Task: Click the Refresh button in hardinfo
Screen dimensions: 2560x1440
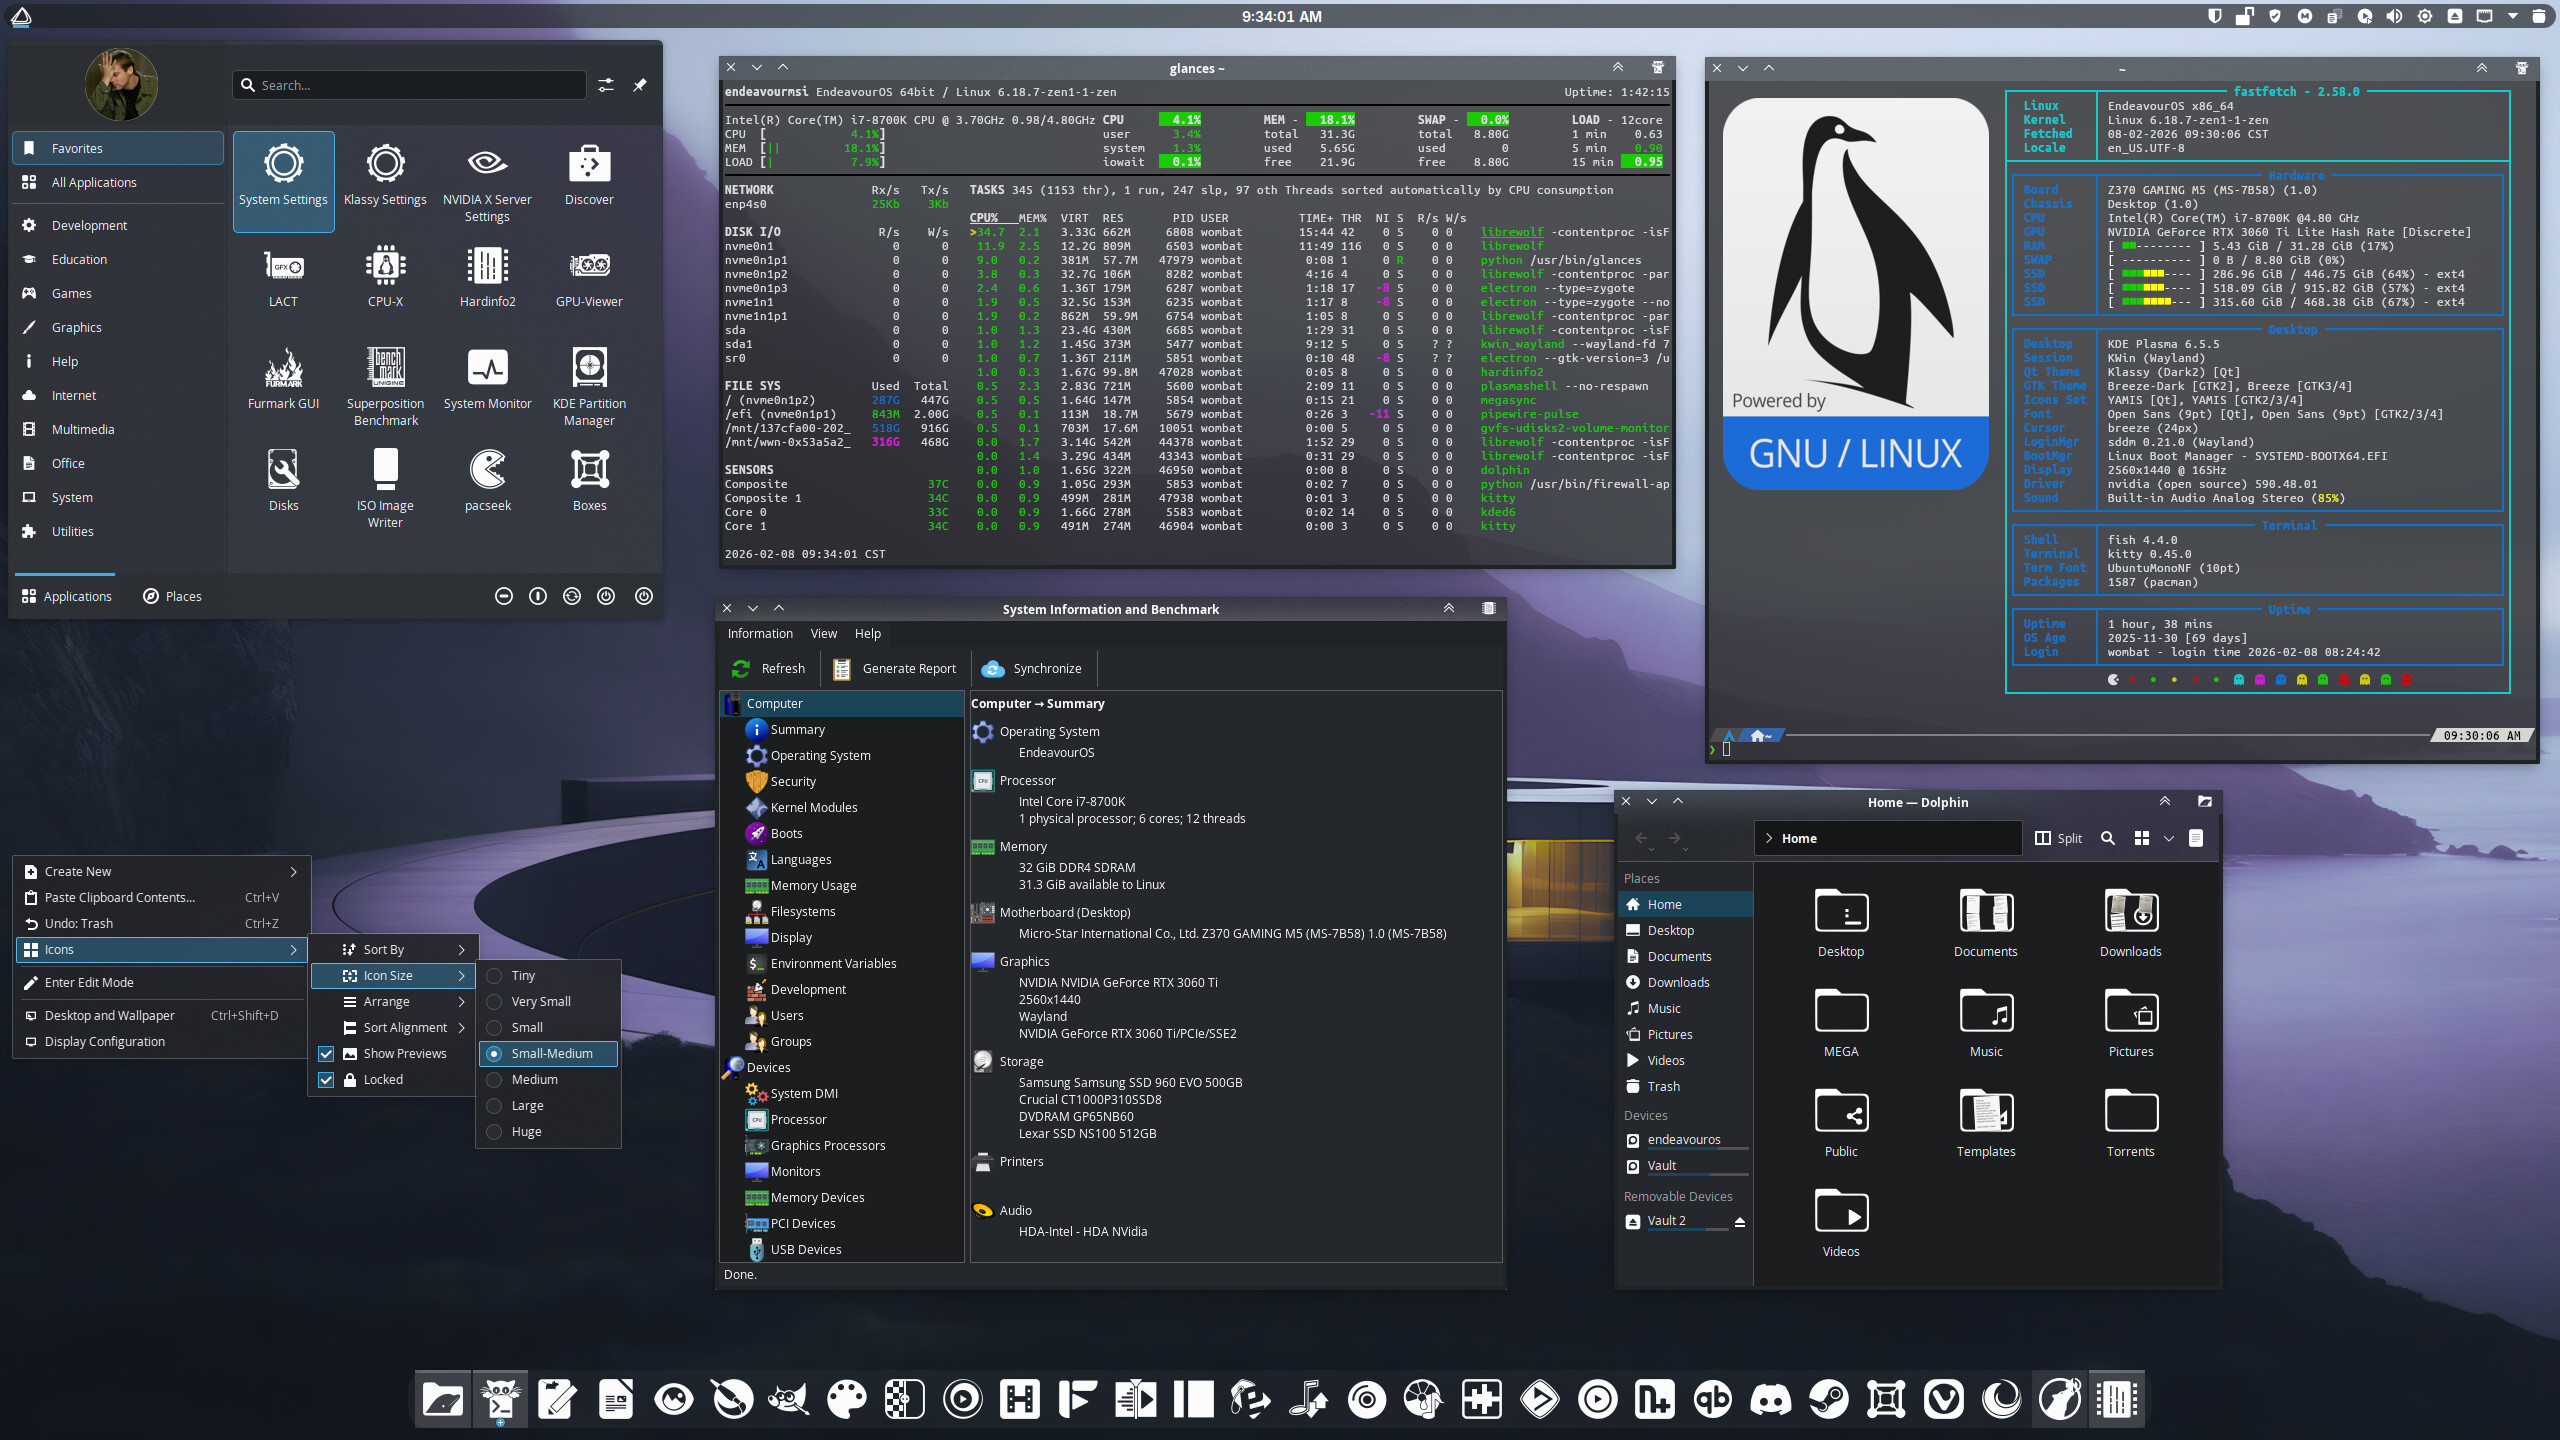Action: [768, 668]
